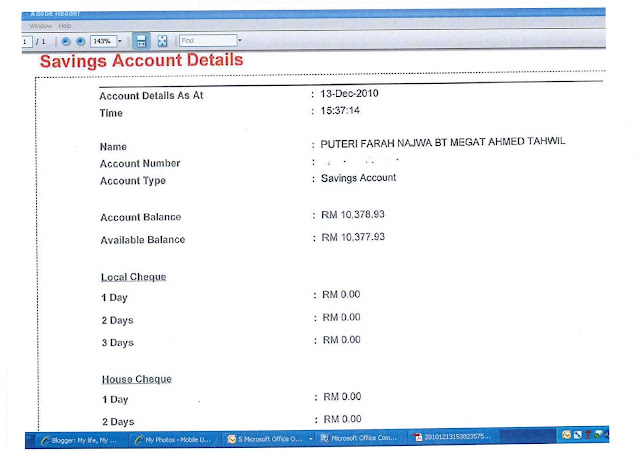Screen dimensions: 640x452
Task: Click the Available Balance label
Action: coord(143,240)
